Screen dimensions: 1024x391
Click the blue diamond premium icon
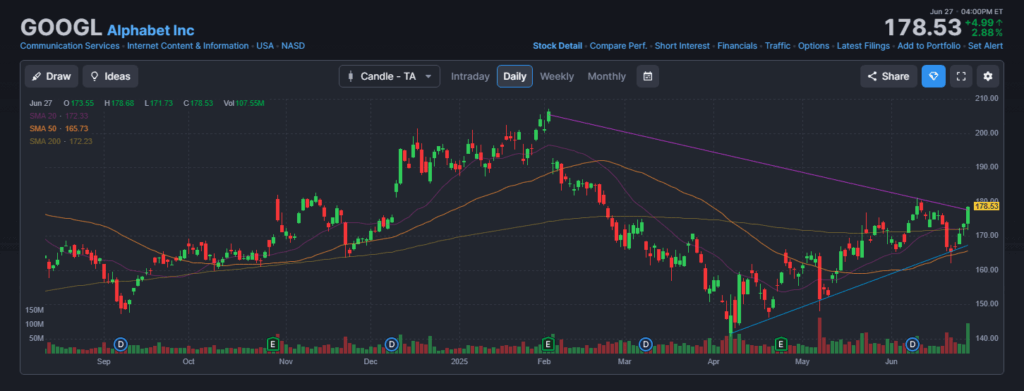pos(933,76)
